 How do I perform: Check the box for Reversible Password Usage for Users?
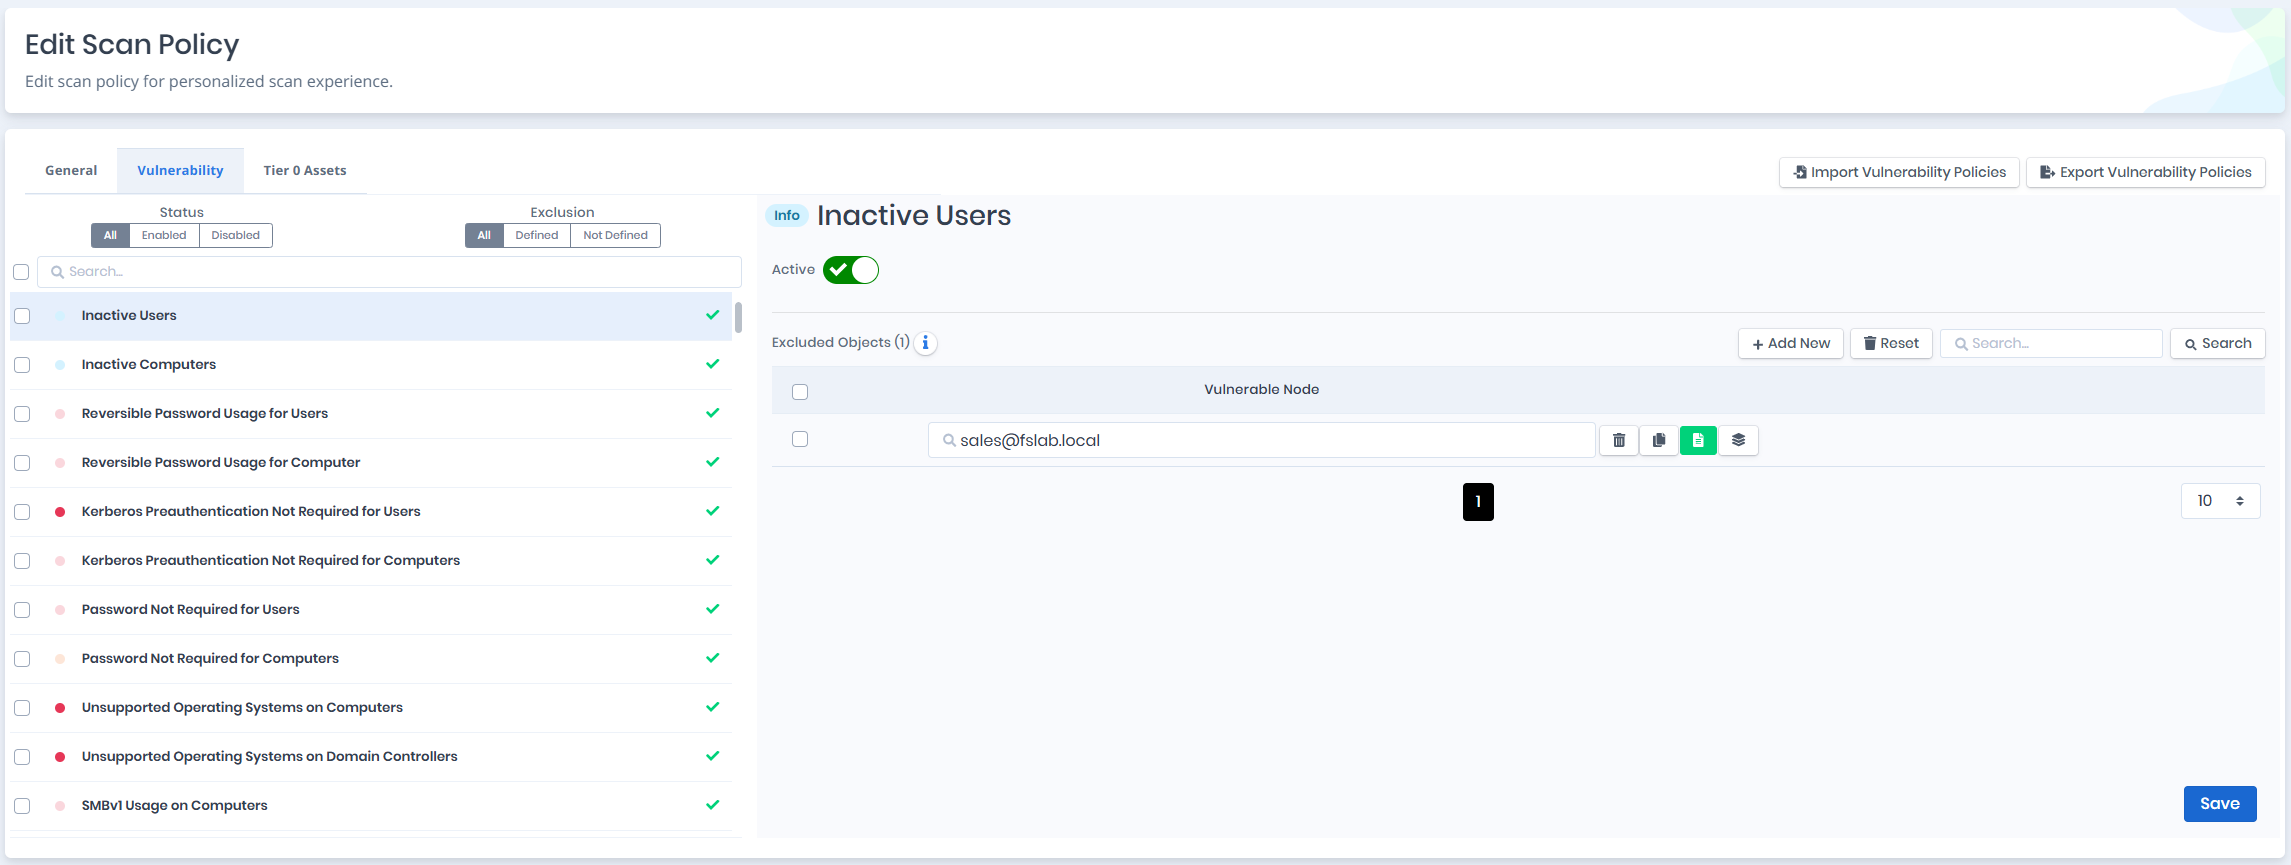coord(22,414)
